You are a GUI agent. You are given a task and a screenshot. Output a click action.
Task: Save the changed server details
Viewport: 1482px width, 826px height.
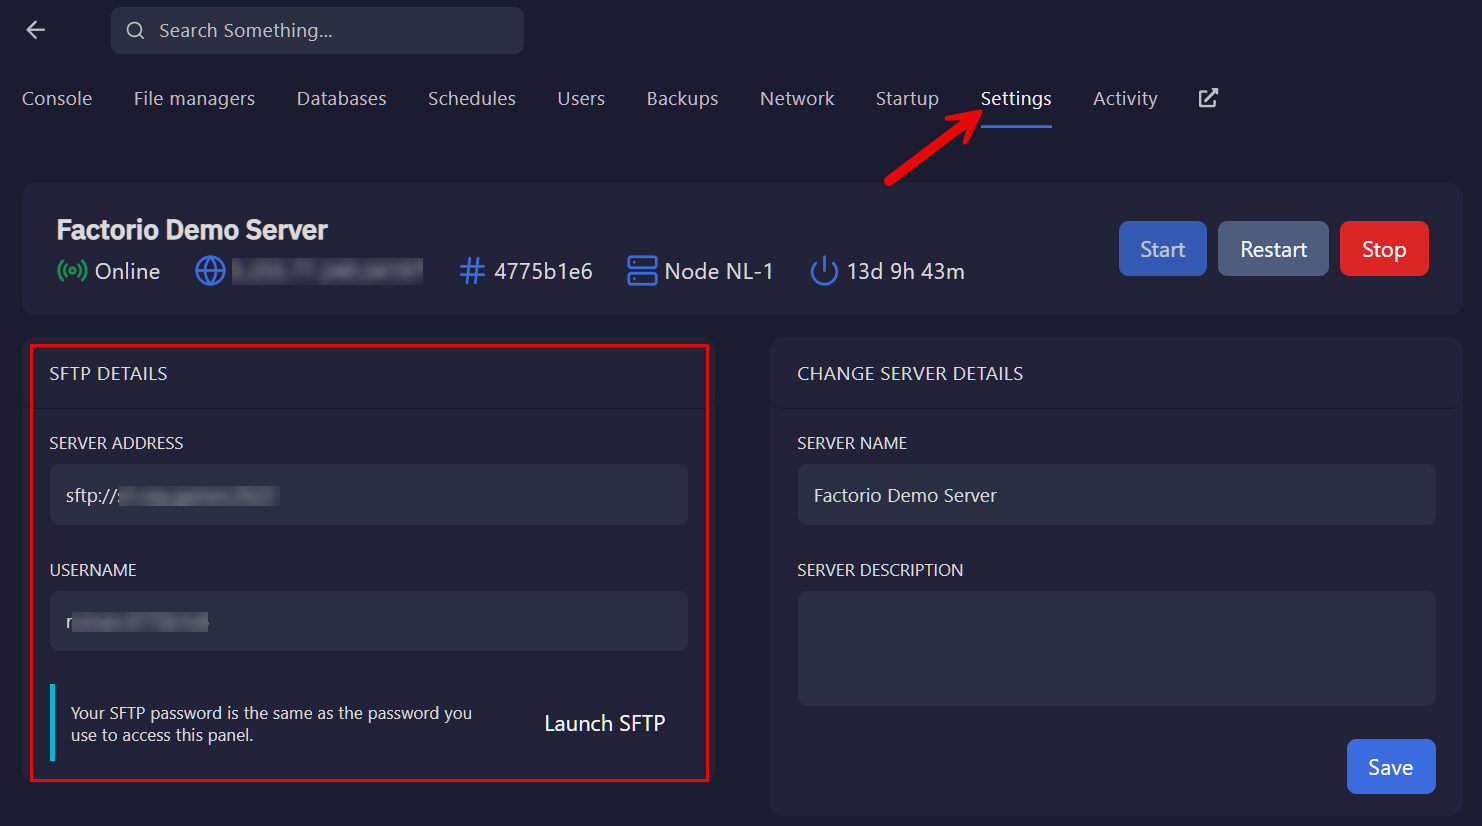[1390, 766]
